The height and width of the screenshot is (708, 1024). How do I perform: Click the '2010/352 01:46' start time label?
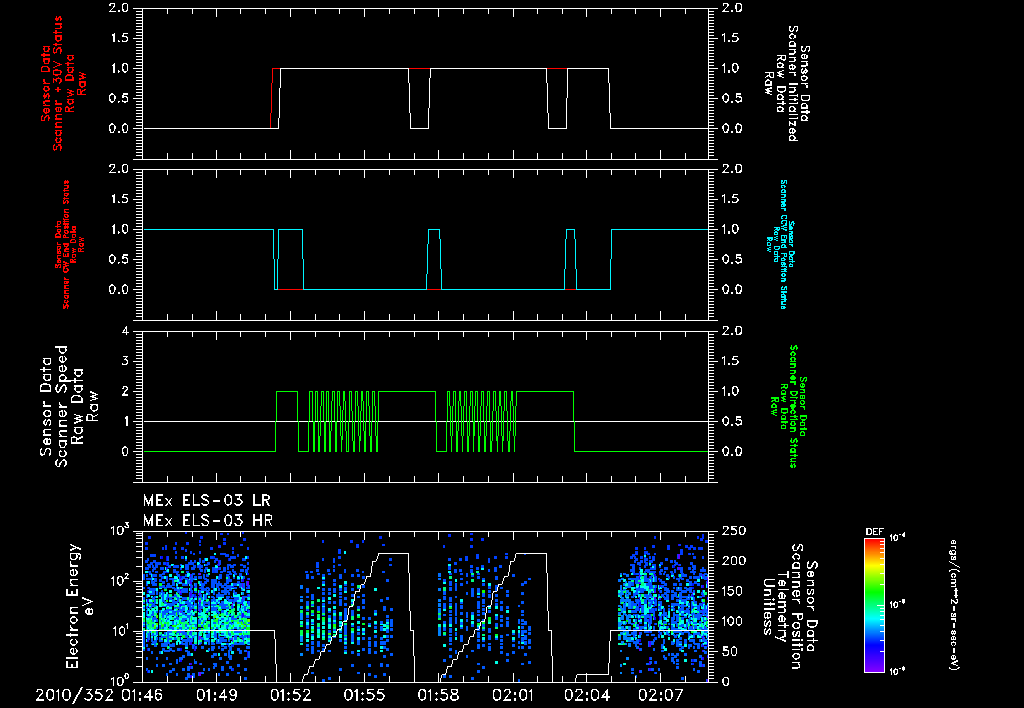(99, 695)
